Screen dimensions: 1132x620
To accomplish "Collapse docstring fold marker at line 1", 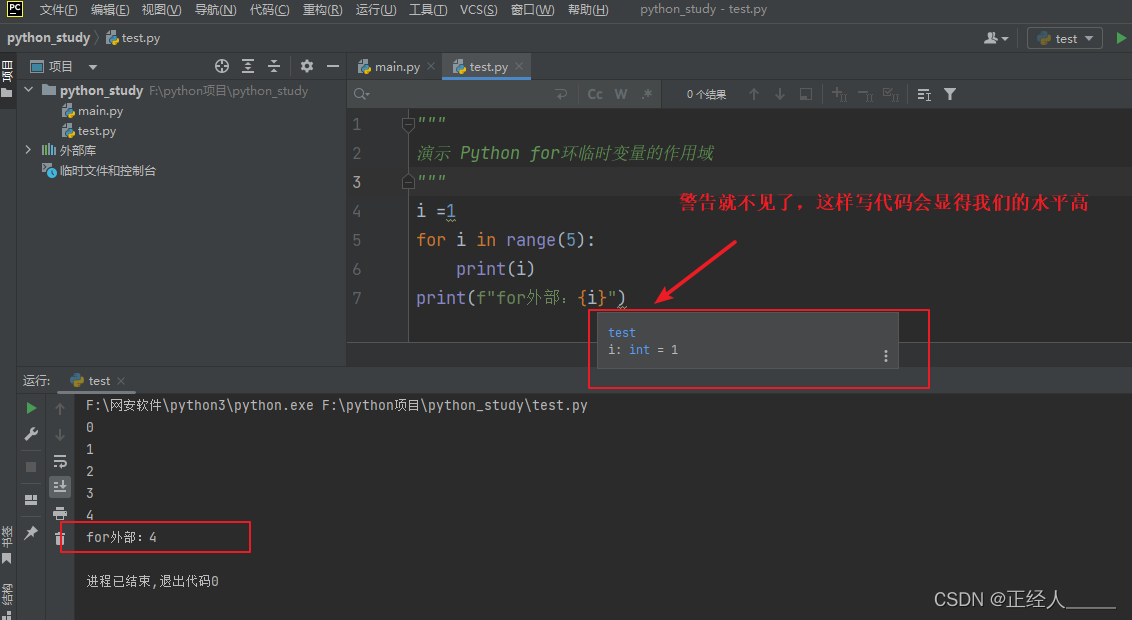I will pyautogui.click(x=408, y=125).
